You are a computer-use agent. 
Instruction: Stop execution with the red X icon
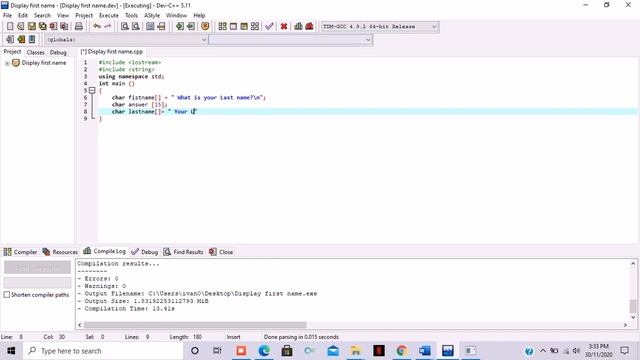coord(284,27)
